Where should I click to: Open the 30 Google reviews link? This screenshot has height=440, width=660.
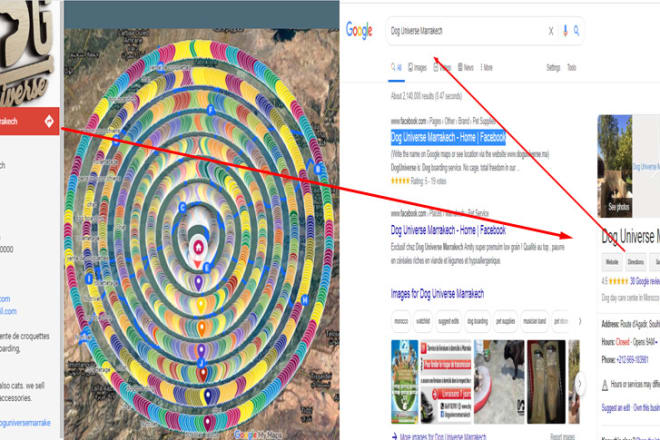[645, 281]
